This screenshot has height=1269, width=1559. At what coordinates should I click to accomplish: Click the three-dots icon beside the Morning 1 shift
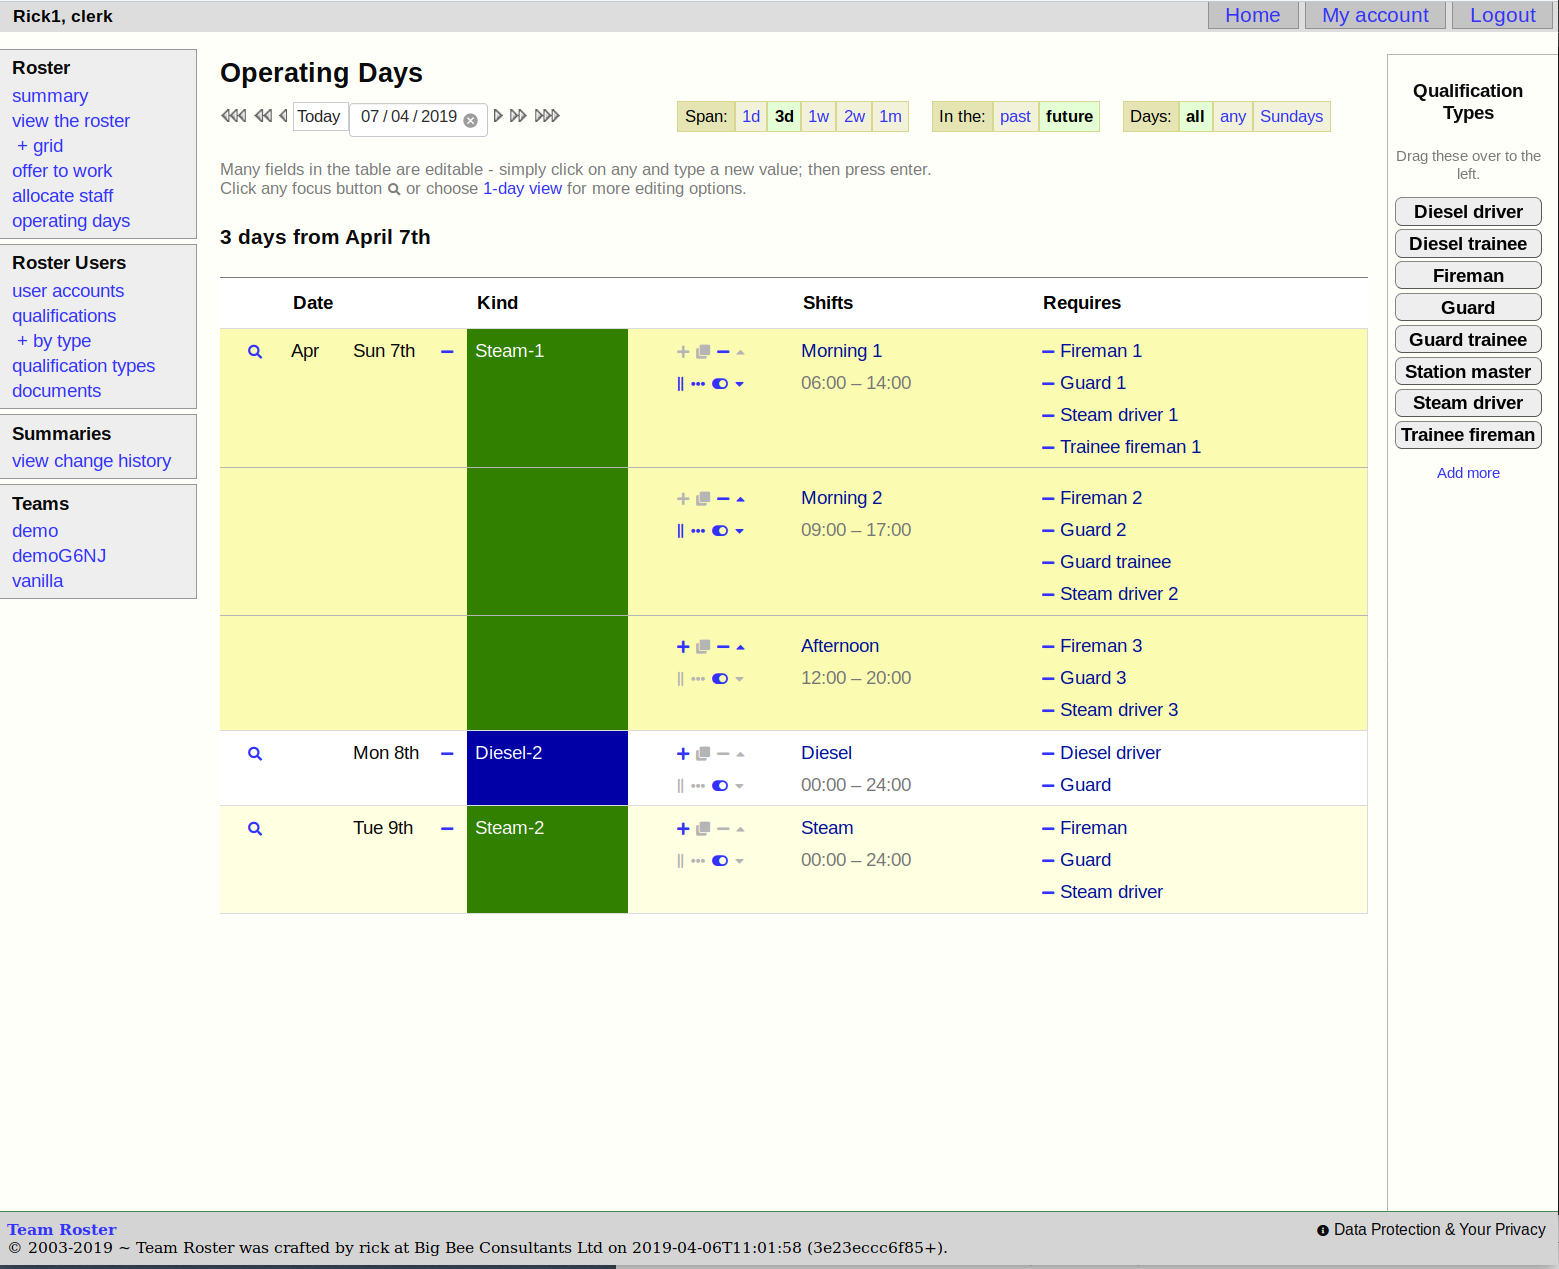point(698,384)
